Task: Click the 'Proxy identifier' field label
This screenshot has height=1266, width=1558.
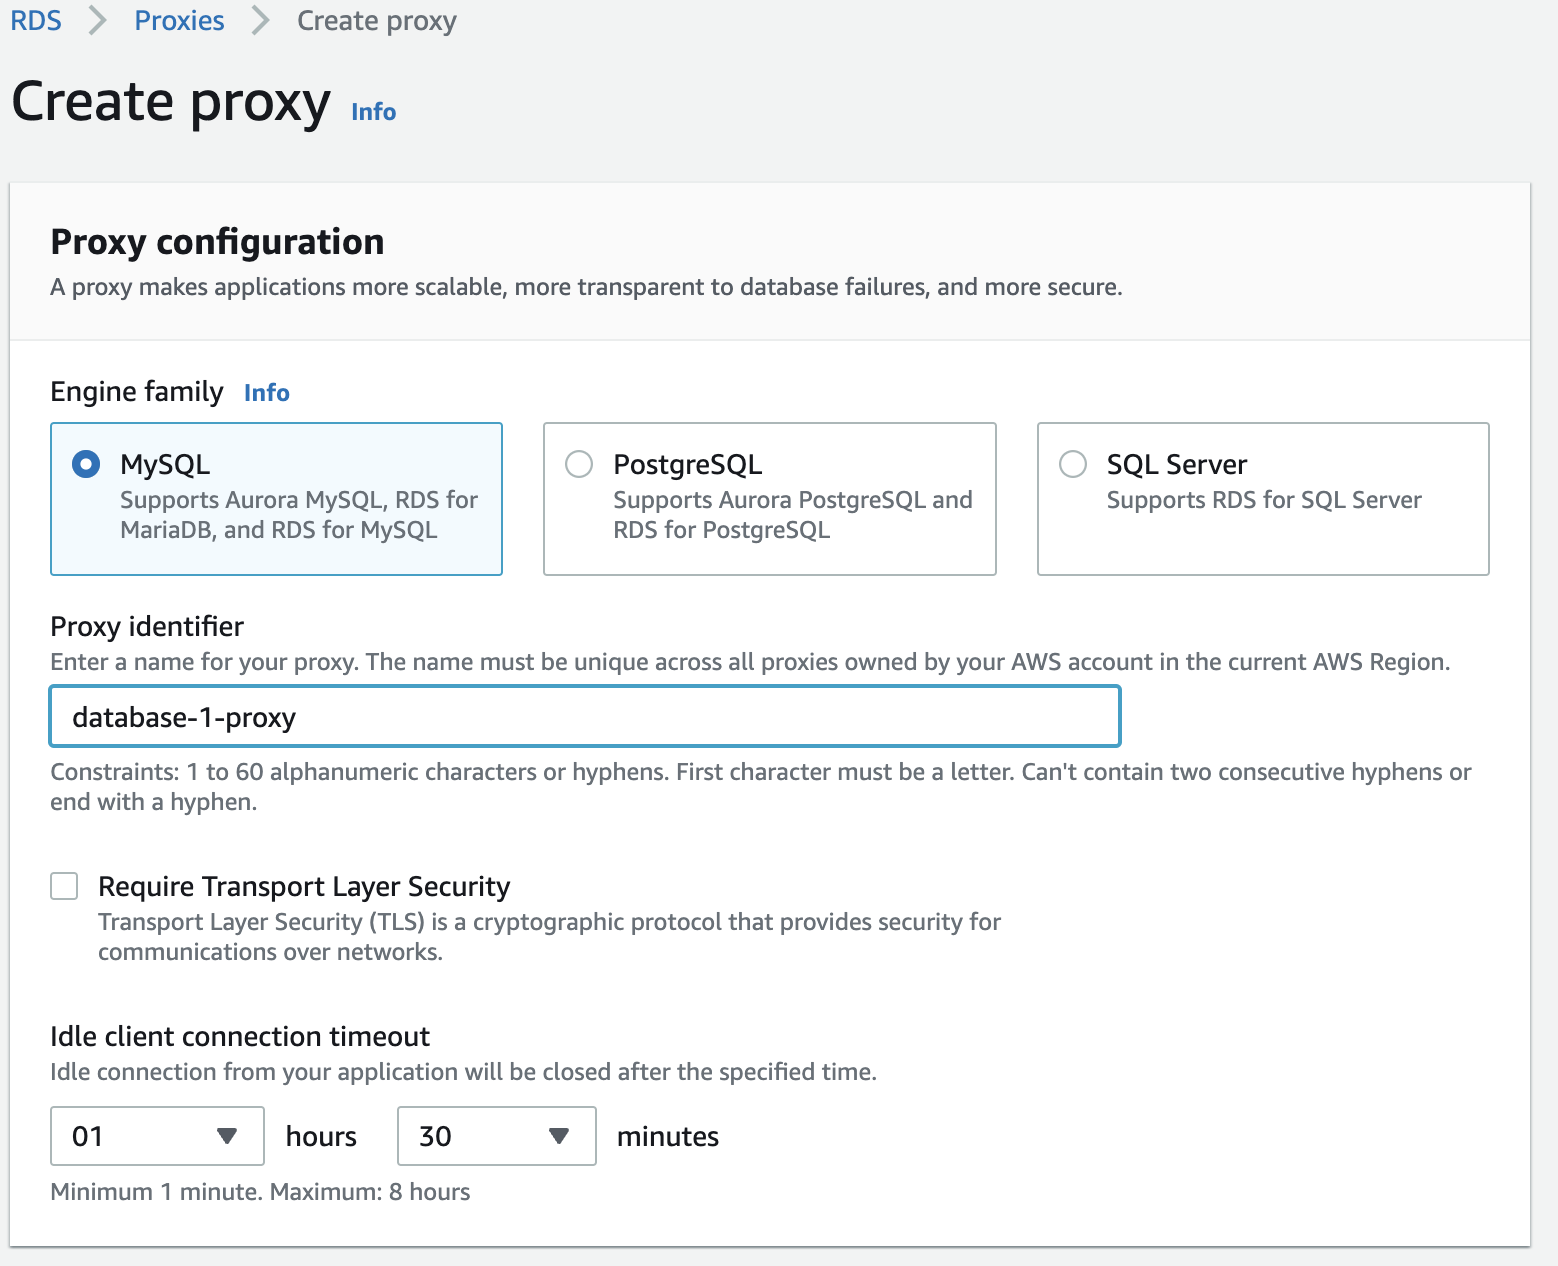Action: pos(147,627)
